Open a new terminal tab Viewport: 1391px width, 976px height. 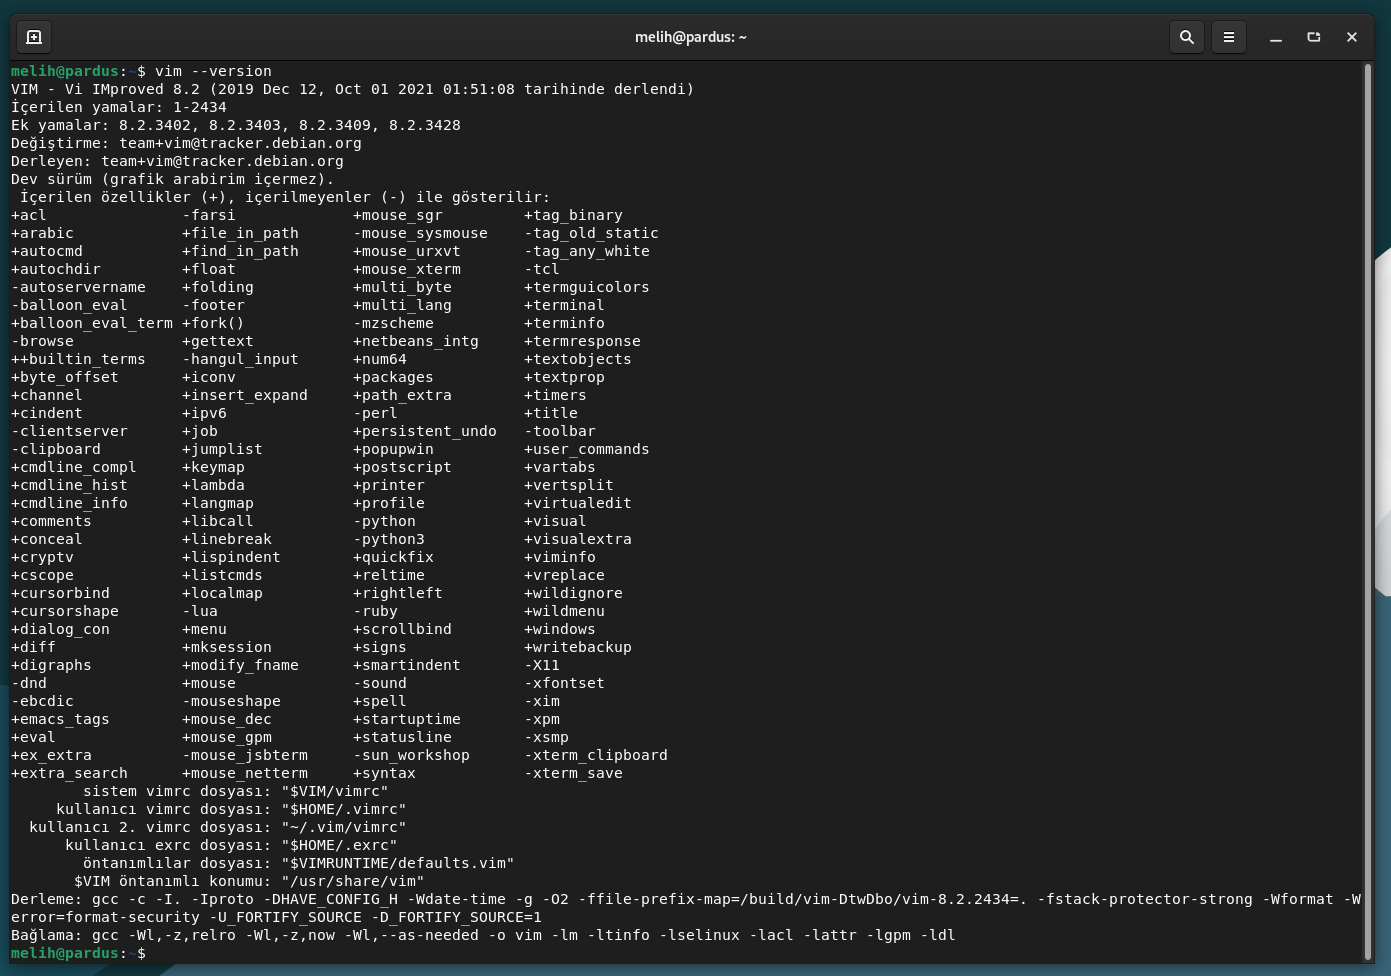(x=34, y=37)
